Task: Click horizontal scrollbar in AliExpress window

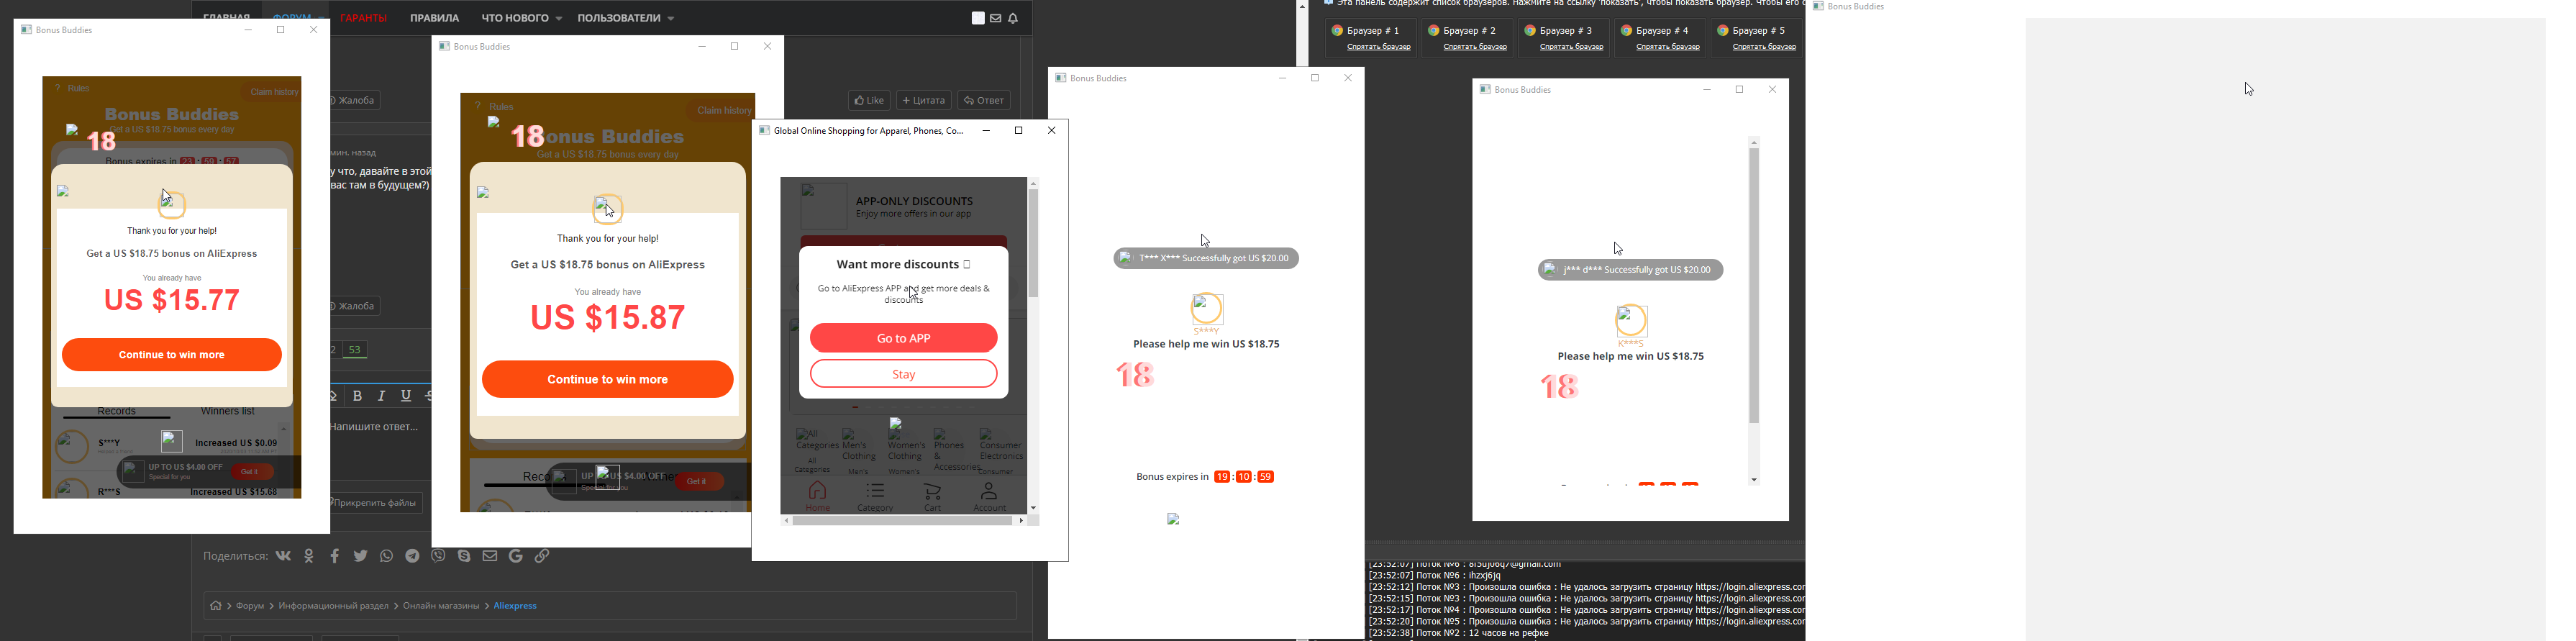Action: click(x=903, y=521)
